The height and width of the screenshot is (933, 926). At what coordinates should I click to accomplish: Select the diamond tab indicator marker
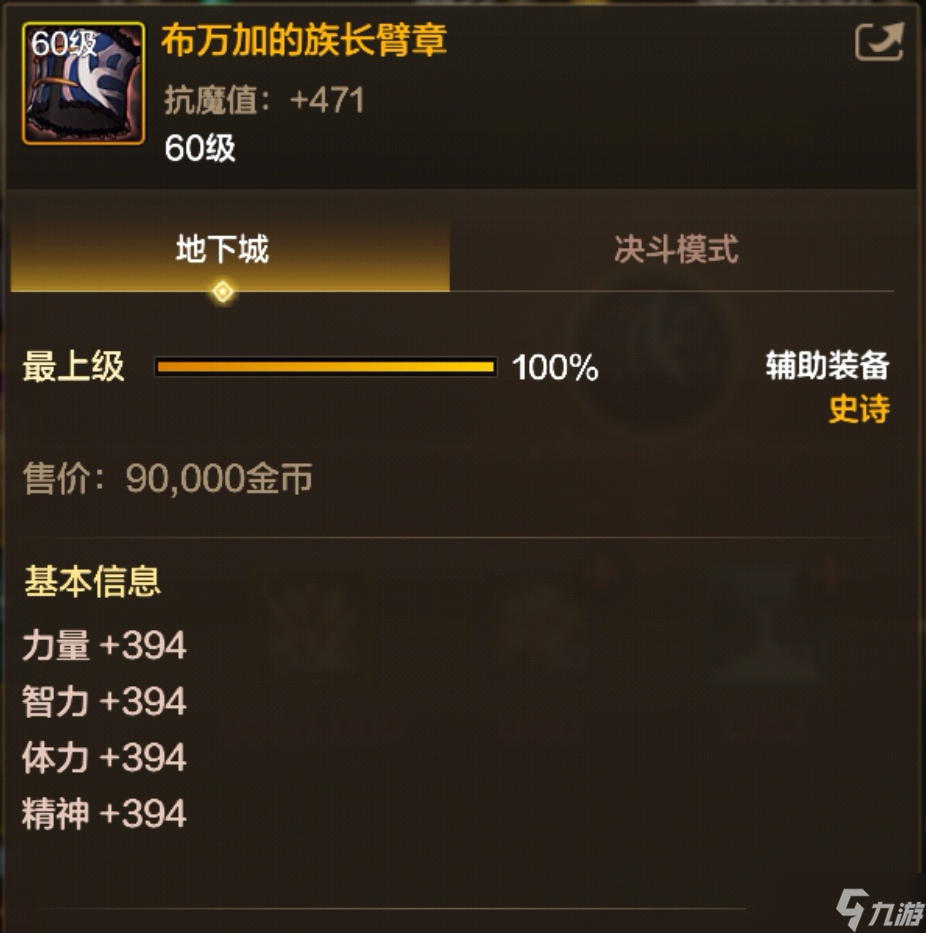223,292
